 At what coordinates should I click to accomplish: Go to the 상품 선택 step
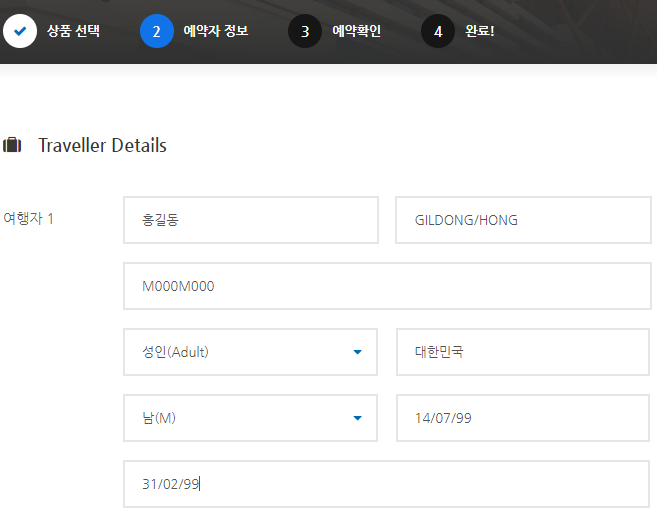coord(73,31)
